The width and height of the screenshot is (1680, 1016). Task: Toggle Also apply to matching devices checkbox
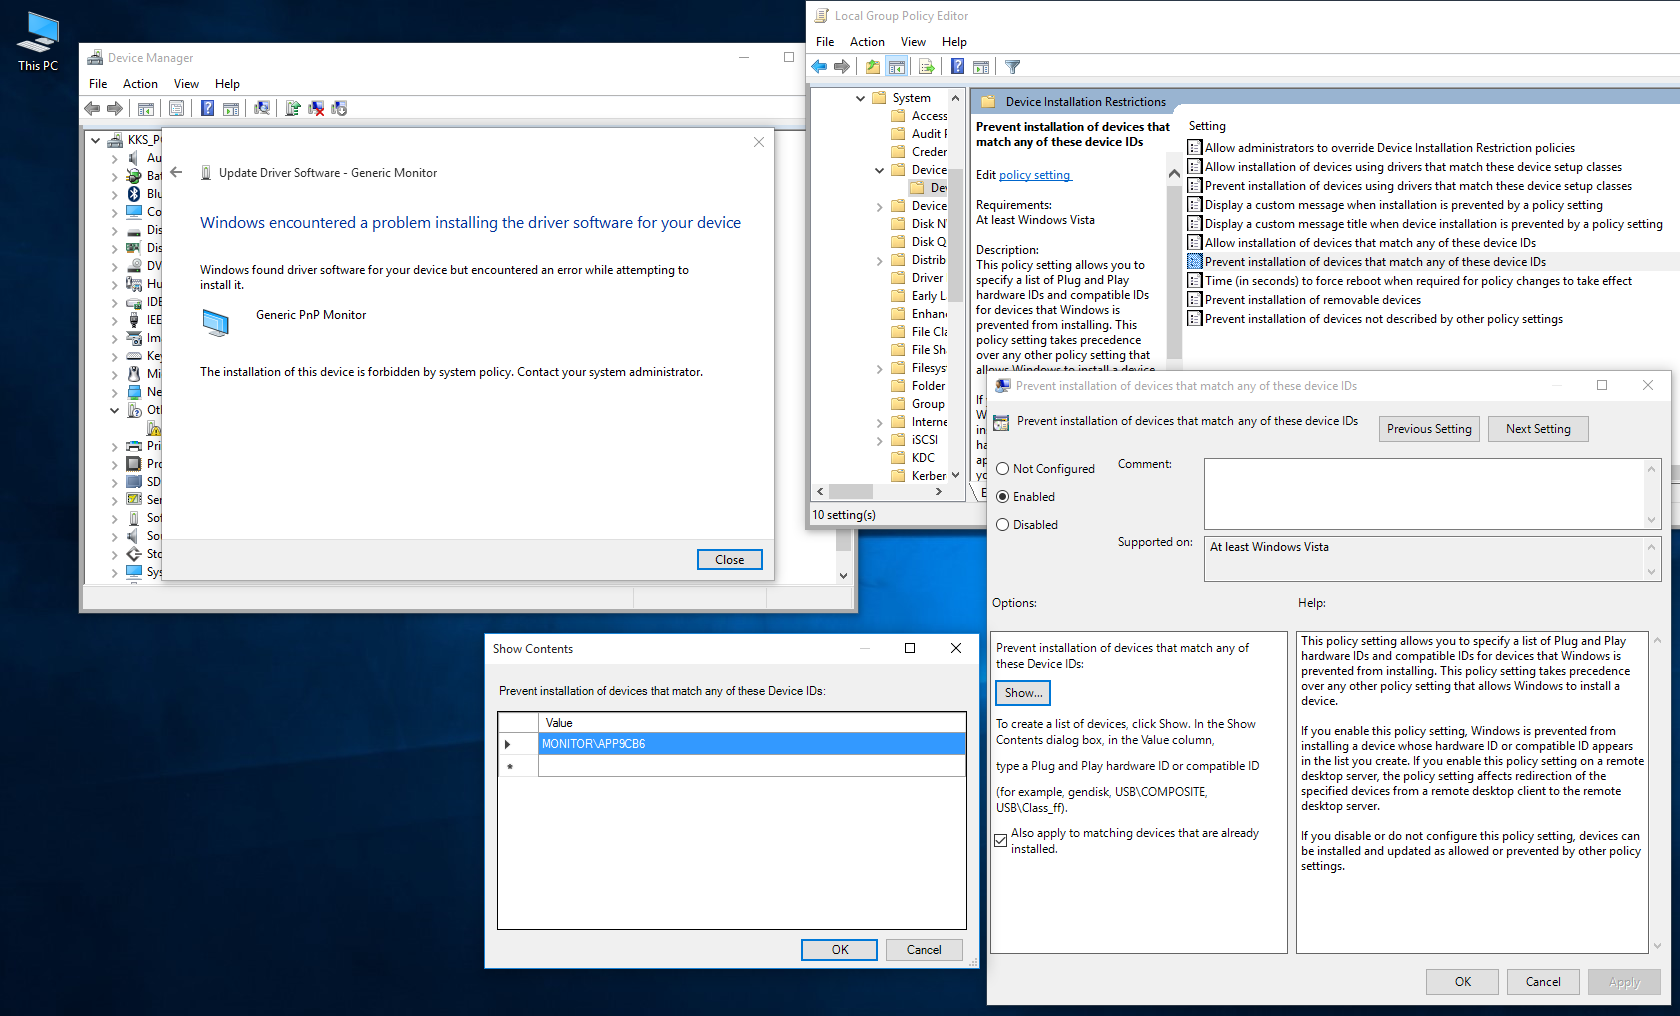(x=1001, y=841)
